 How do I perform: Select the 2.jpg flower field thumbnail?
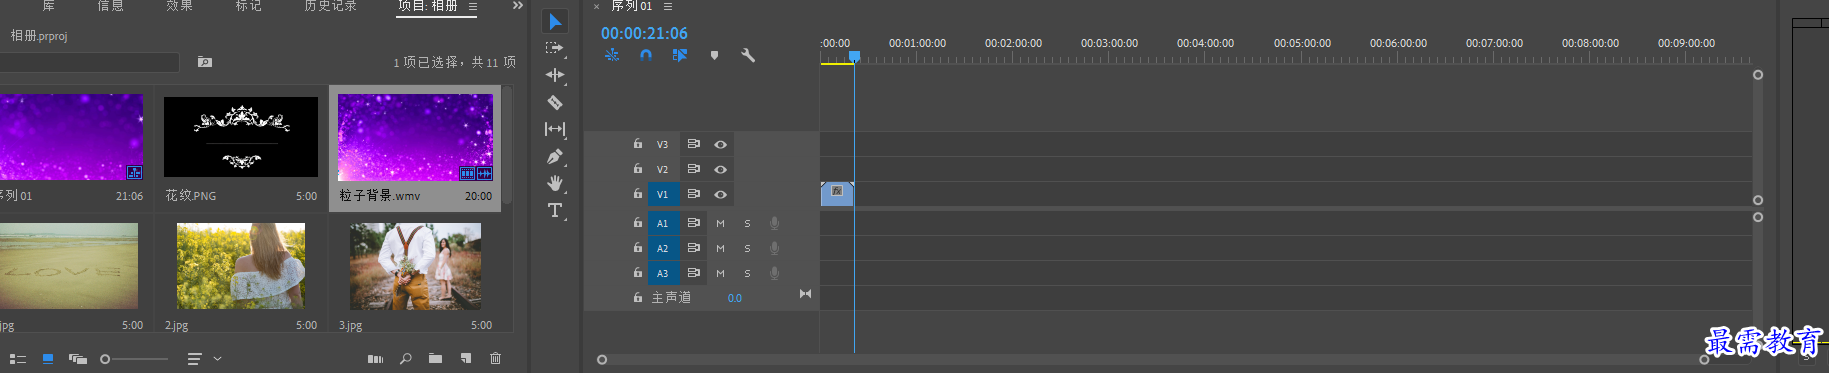241,266
